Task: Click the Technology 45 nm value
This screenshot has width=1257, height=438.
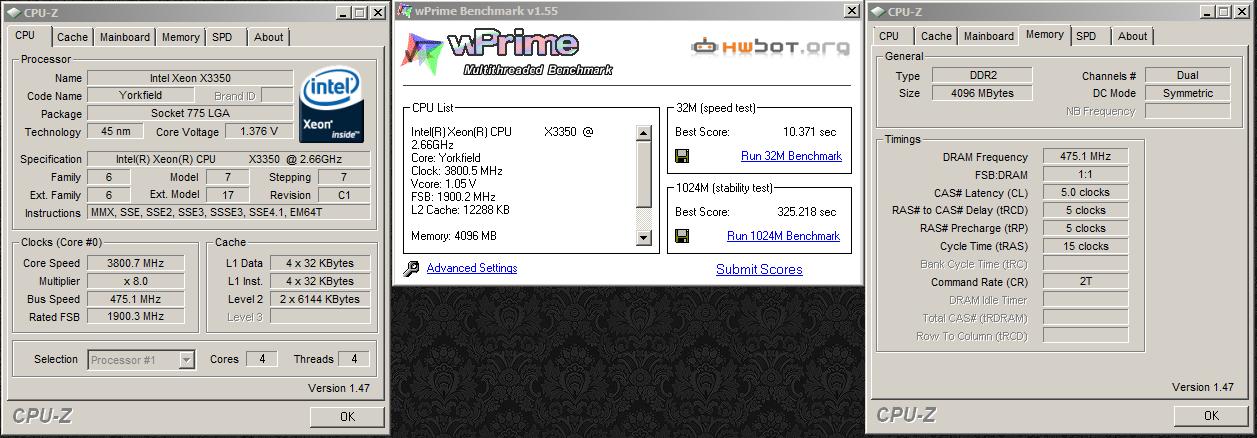Action: (116, 131)
